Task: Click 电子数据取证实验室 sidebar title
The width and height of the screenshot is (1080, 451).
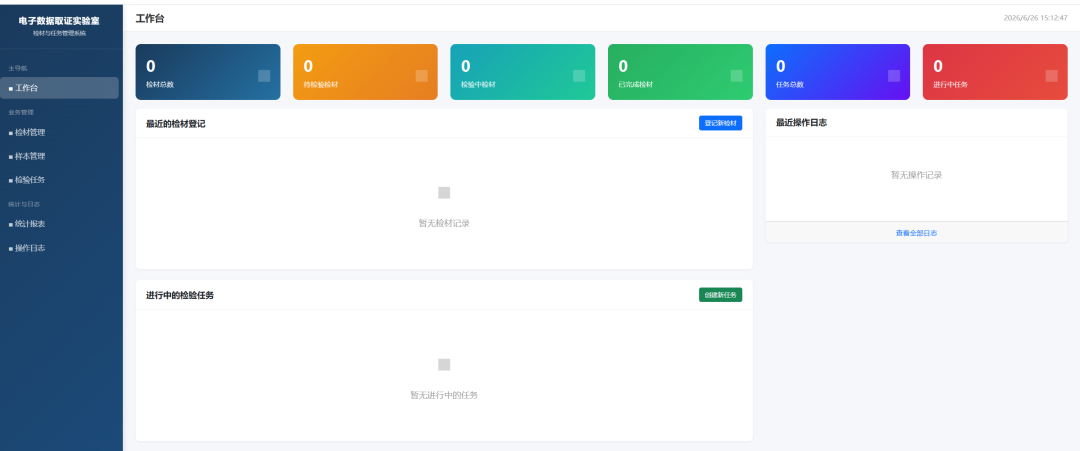Action: (x=59, y=21)
